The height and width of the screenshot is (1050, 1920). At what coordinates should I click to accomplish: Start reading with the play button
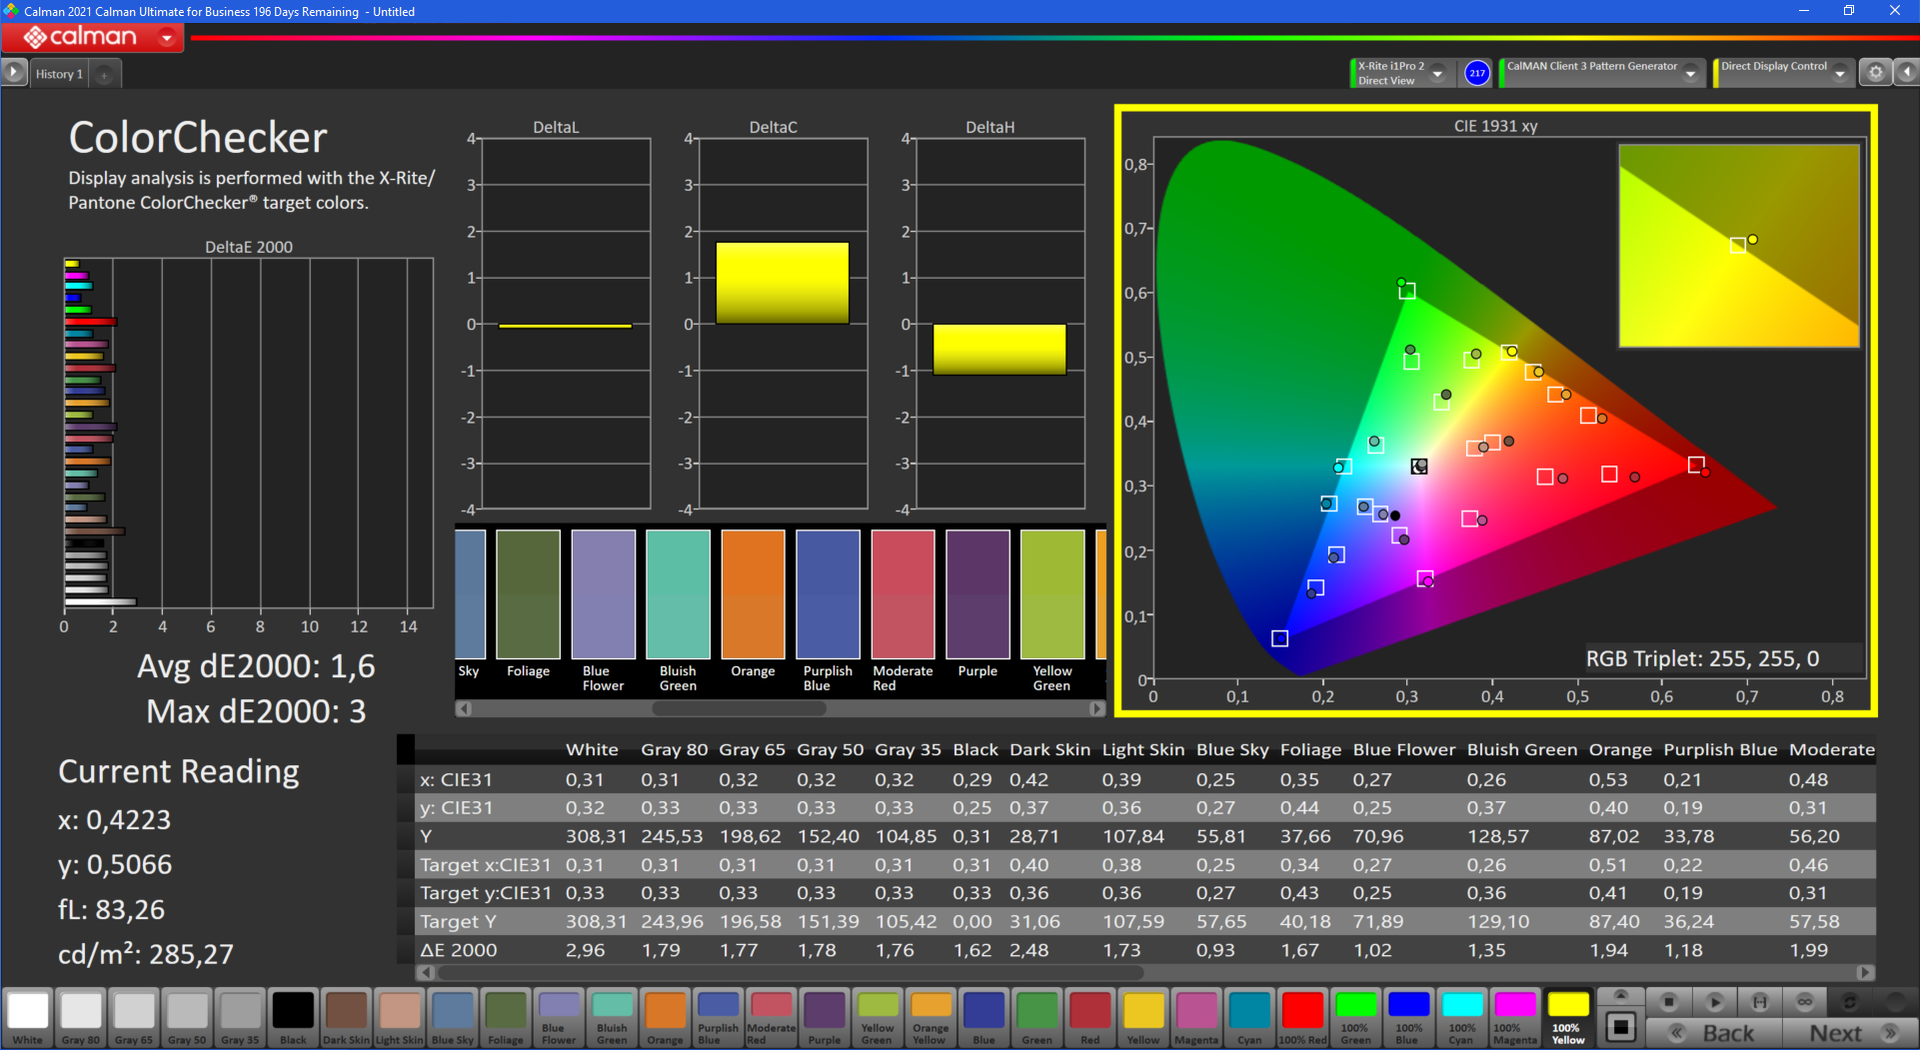(x=1714, y=1002)
